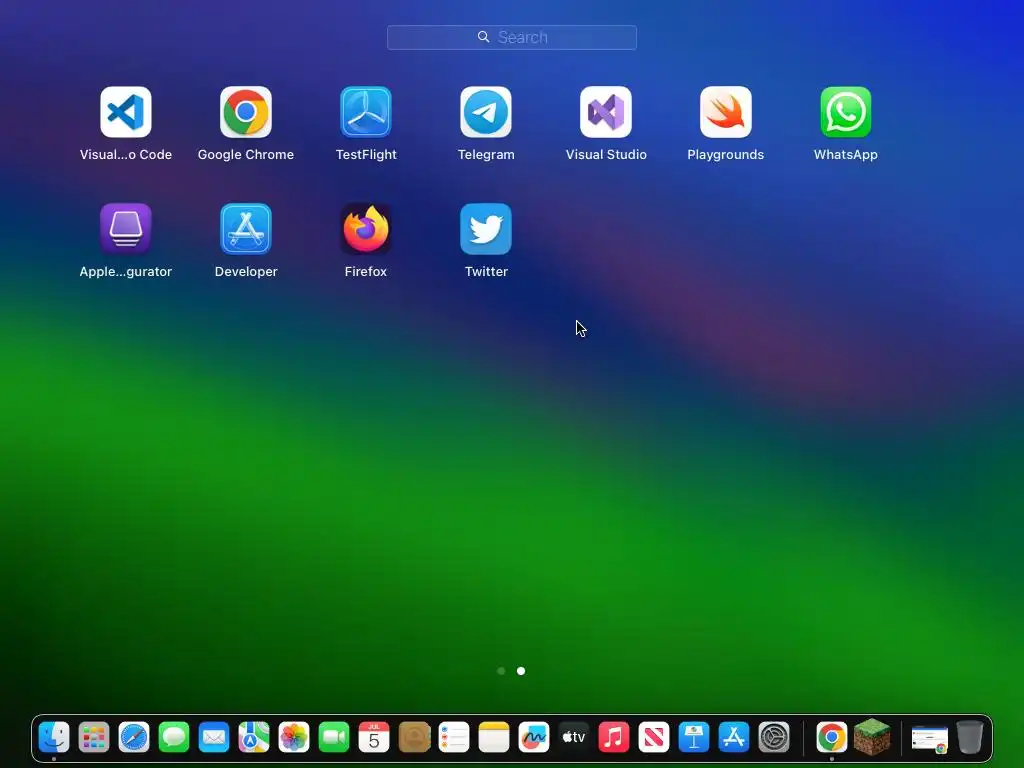
Task: Open Calendar showing date 5
Action: [374, 737]
